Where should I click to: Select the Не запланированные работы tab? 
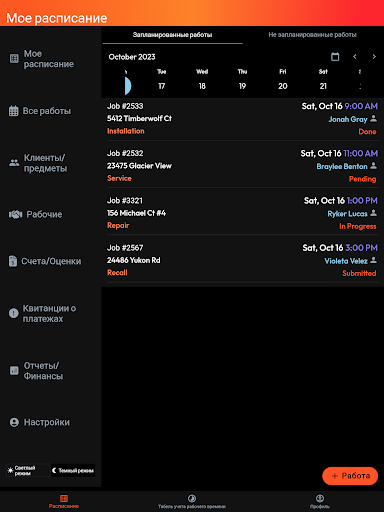(x=312, y=35)
